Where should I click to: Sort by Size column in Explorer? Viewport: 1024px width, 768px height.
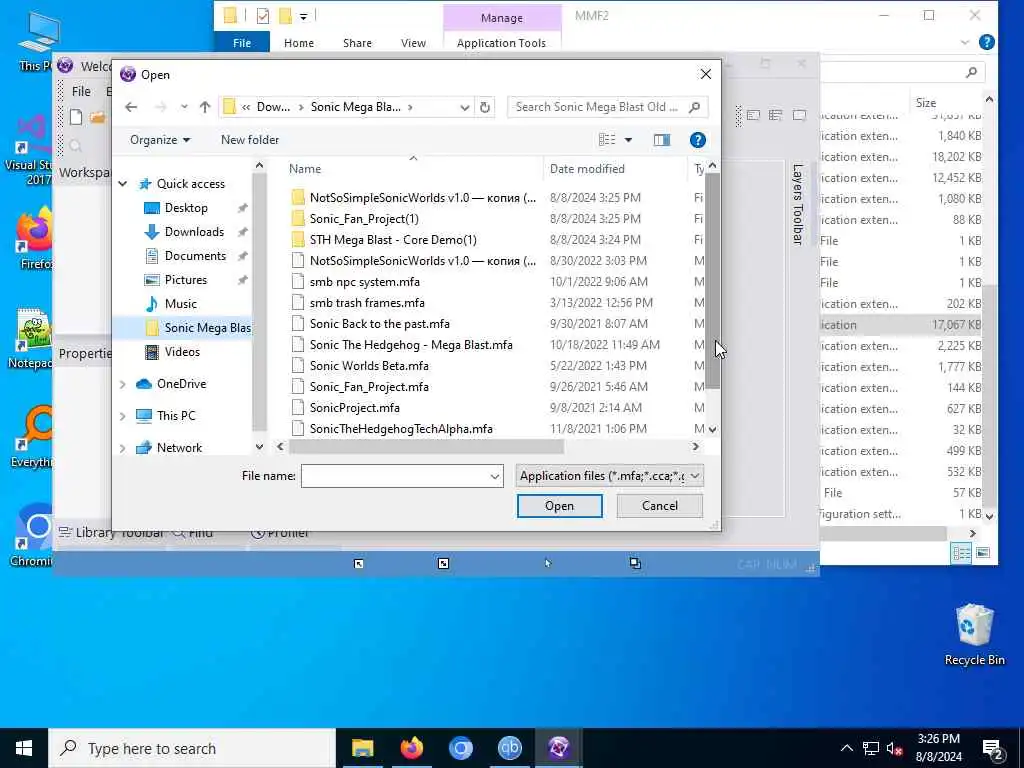[925, 103]
